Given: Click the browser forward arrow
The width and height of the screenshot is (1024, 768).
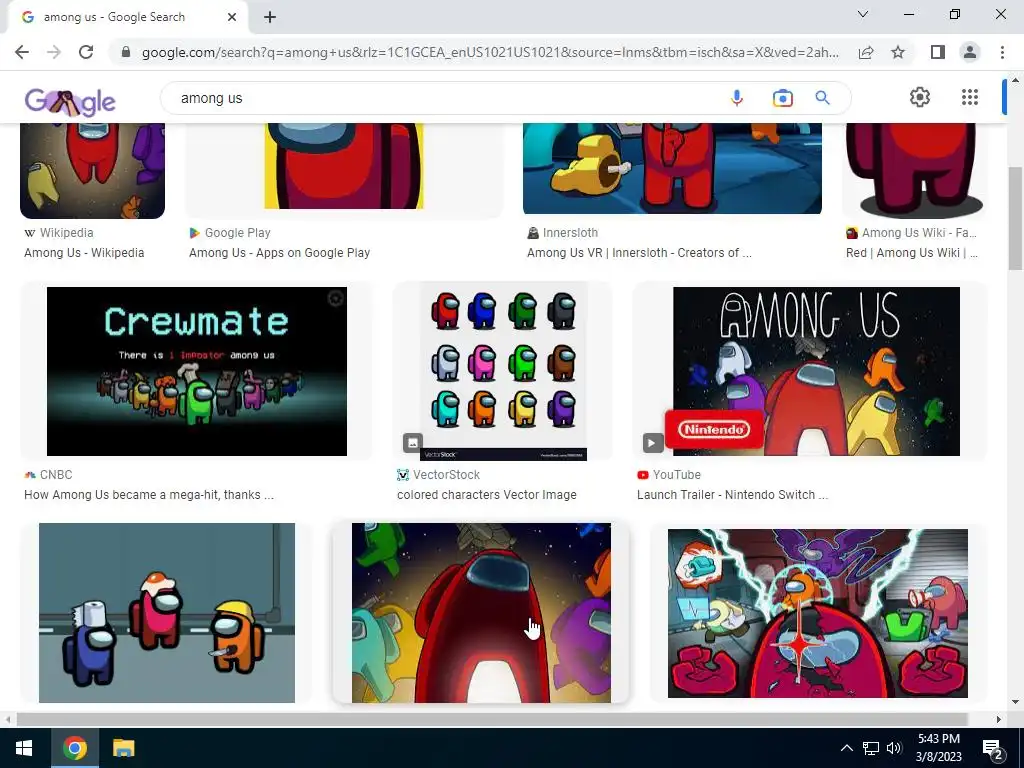Looking at the screenshot, I should pos(54,52).
